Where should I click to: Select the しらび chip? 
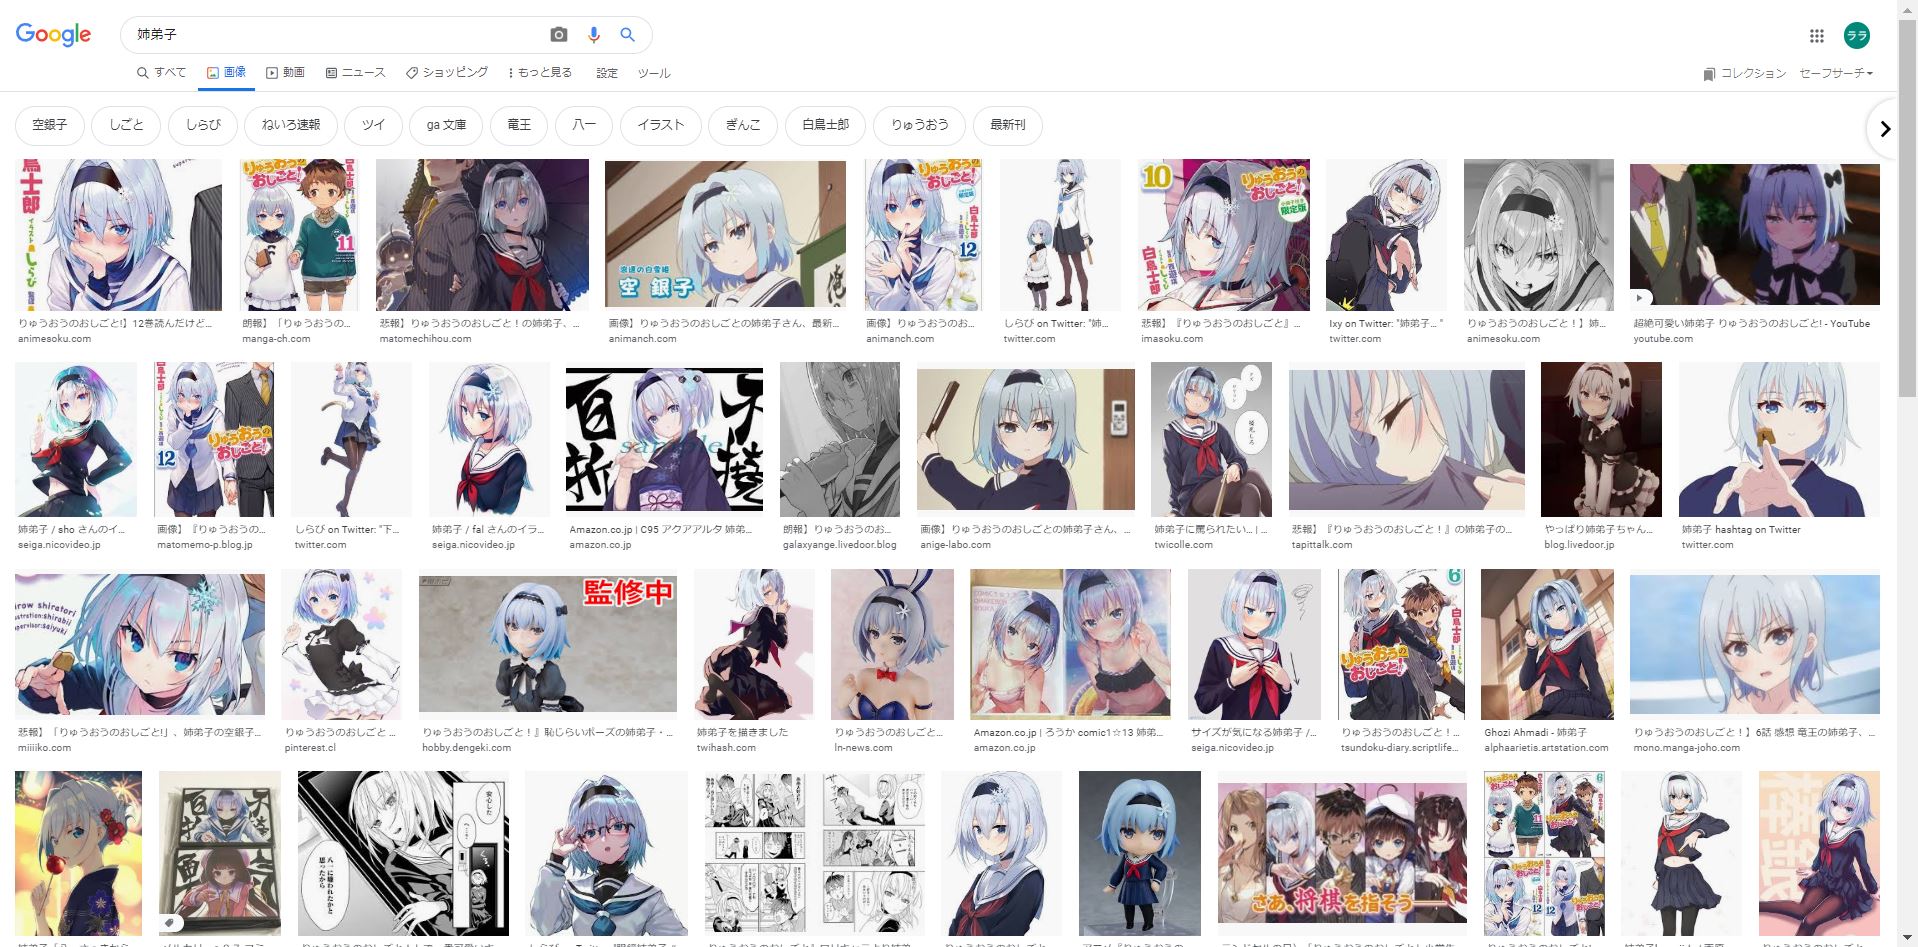[203, 125]
